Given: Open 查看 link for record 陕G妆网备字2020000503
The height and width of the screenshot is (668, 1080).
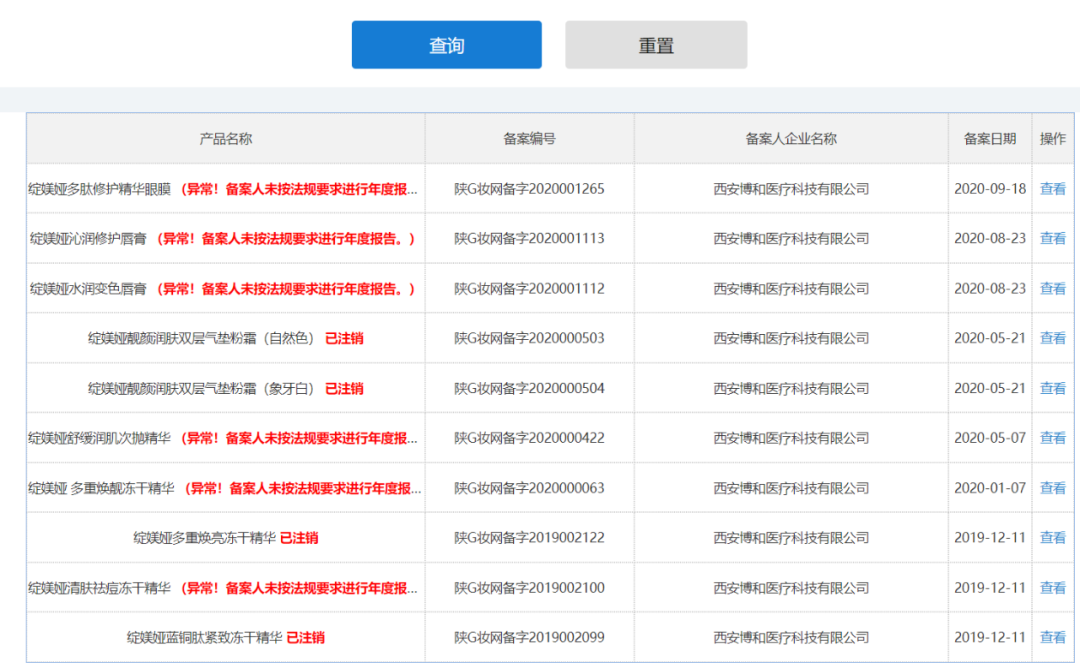Looking at the screenshot, I should 1052,338.
